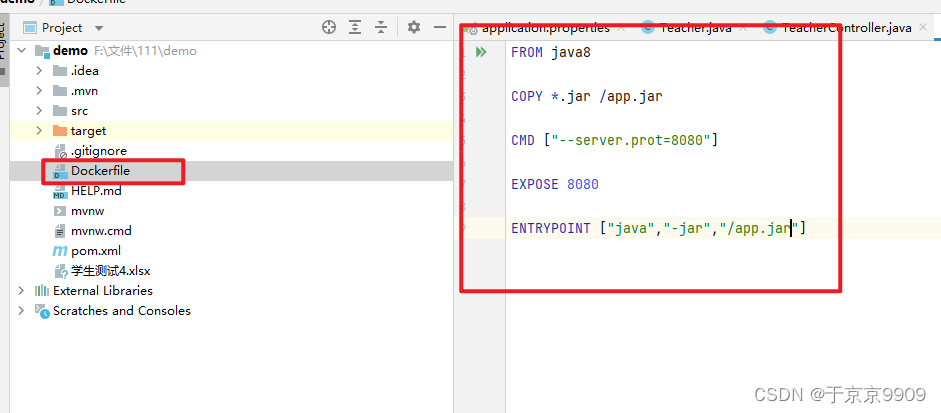This screenshot has height=413, width=941.
Task: Click Collapse All icon in Project toolbar
Action: click(382, 28)
